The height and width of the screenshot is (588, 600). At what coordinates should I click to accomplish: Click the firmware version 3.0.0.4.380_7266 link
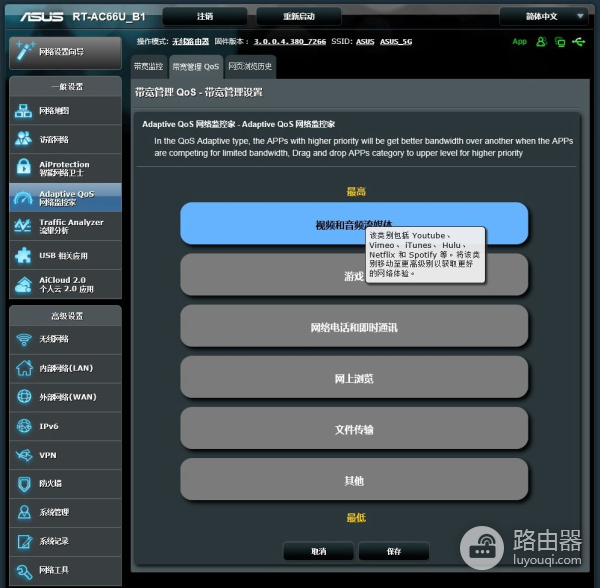click(x=290, y=41)
